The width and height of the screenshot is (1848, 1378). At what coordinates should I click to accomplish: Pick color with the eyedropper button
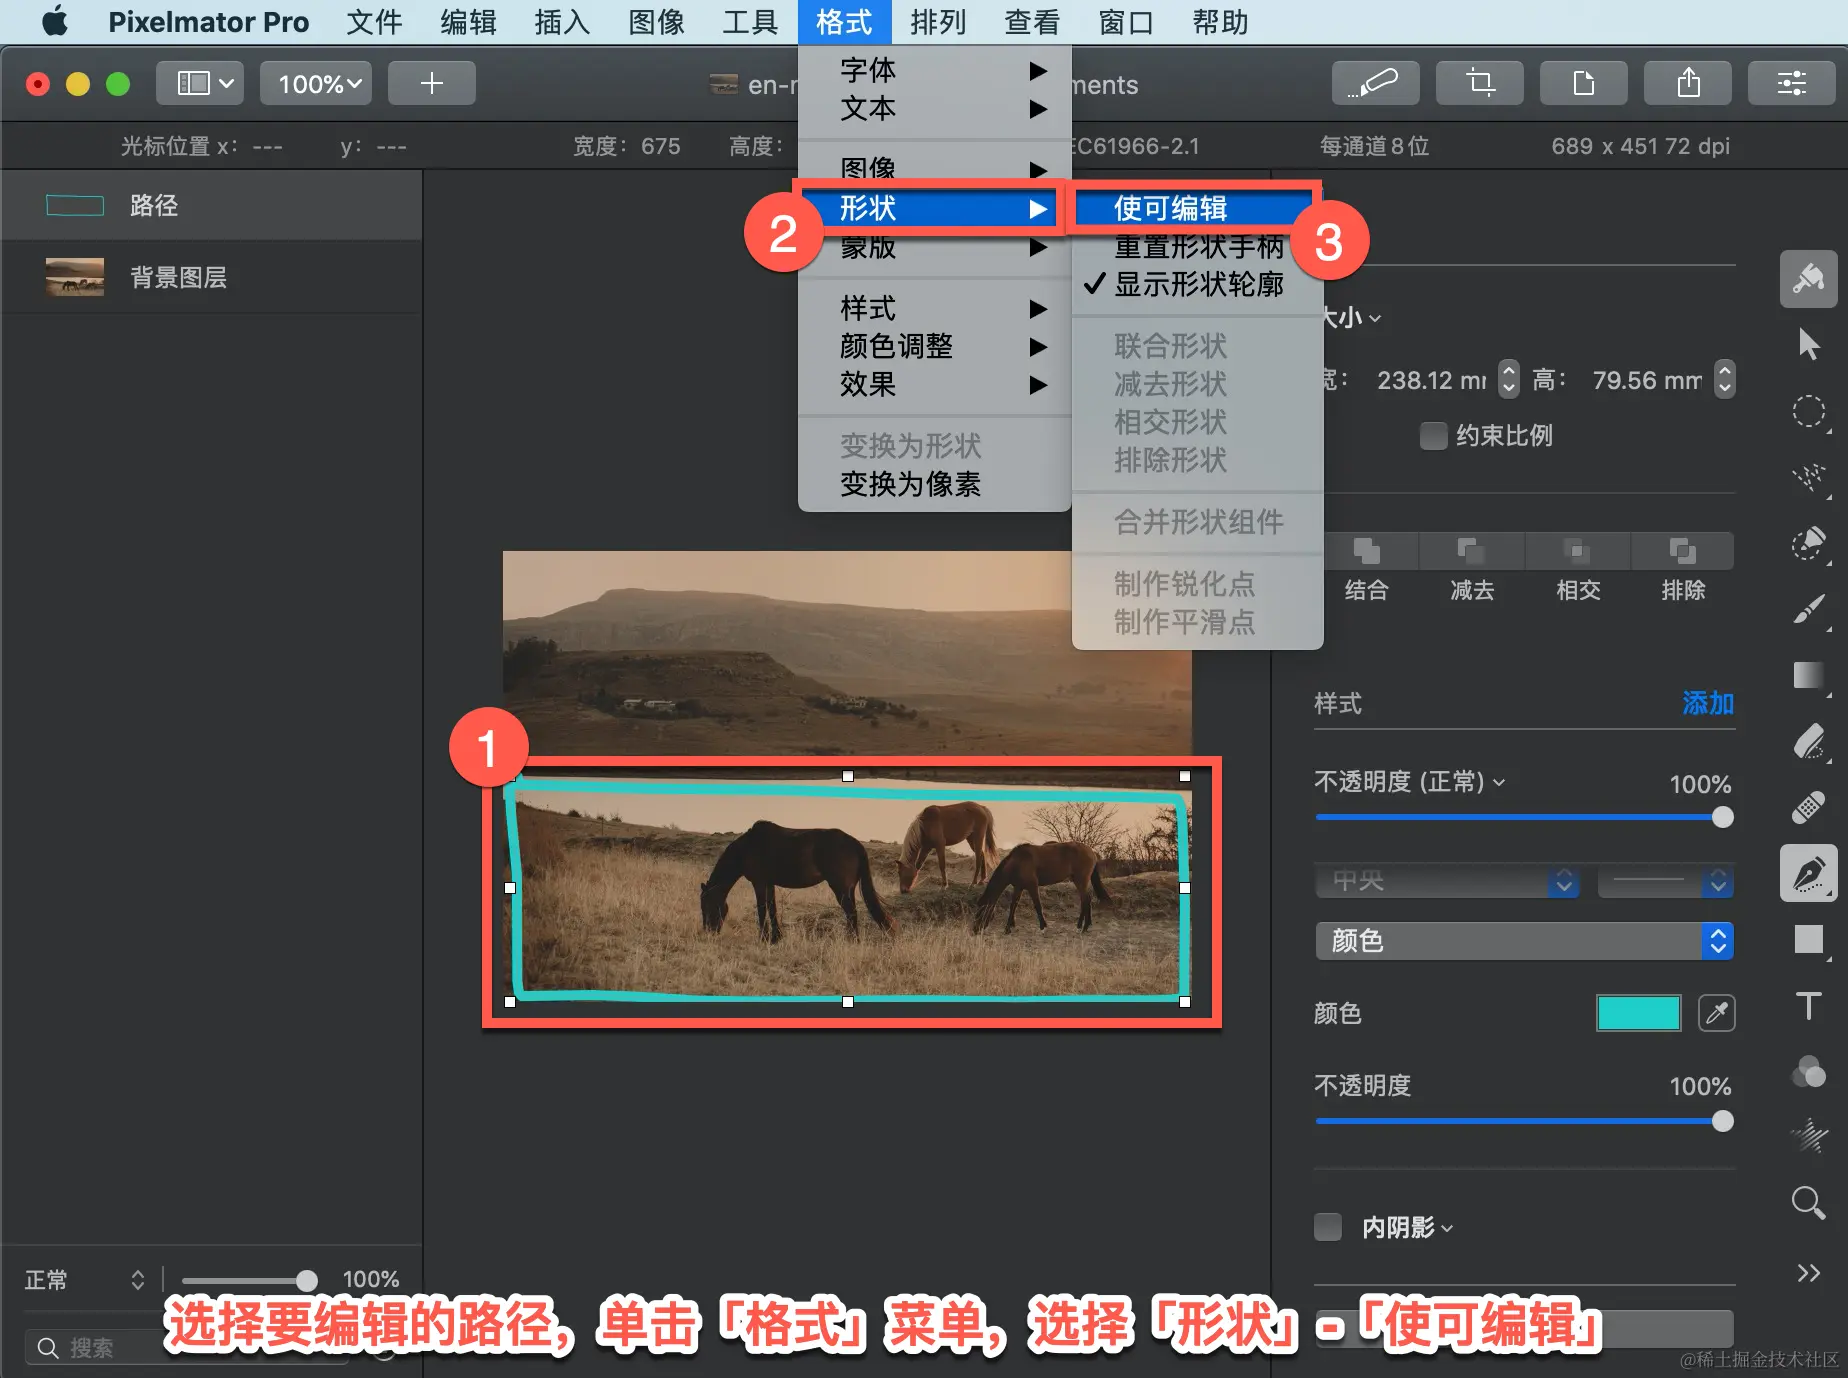tap(1717, 1013)
